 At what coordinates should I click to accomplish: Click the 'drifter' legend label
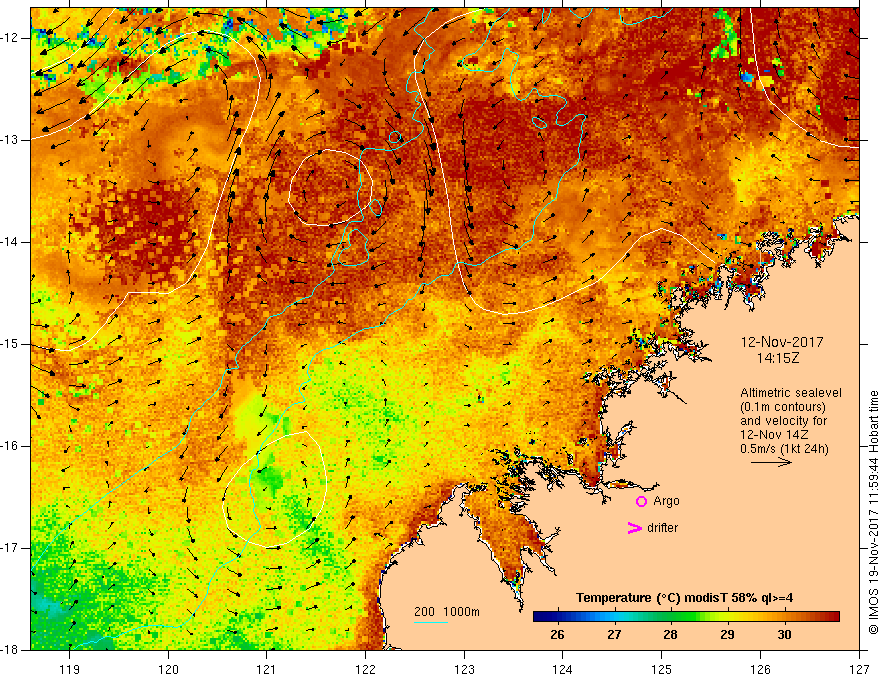[662, 528]
